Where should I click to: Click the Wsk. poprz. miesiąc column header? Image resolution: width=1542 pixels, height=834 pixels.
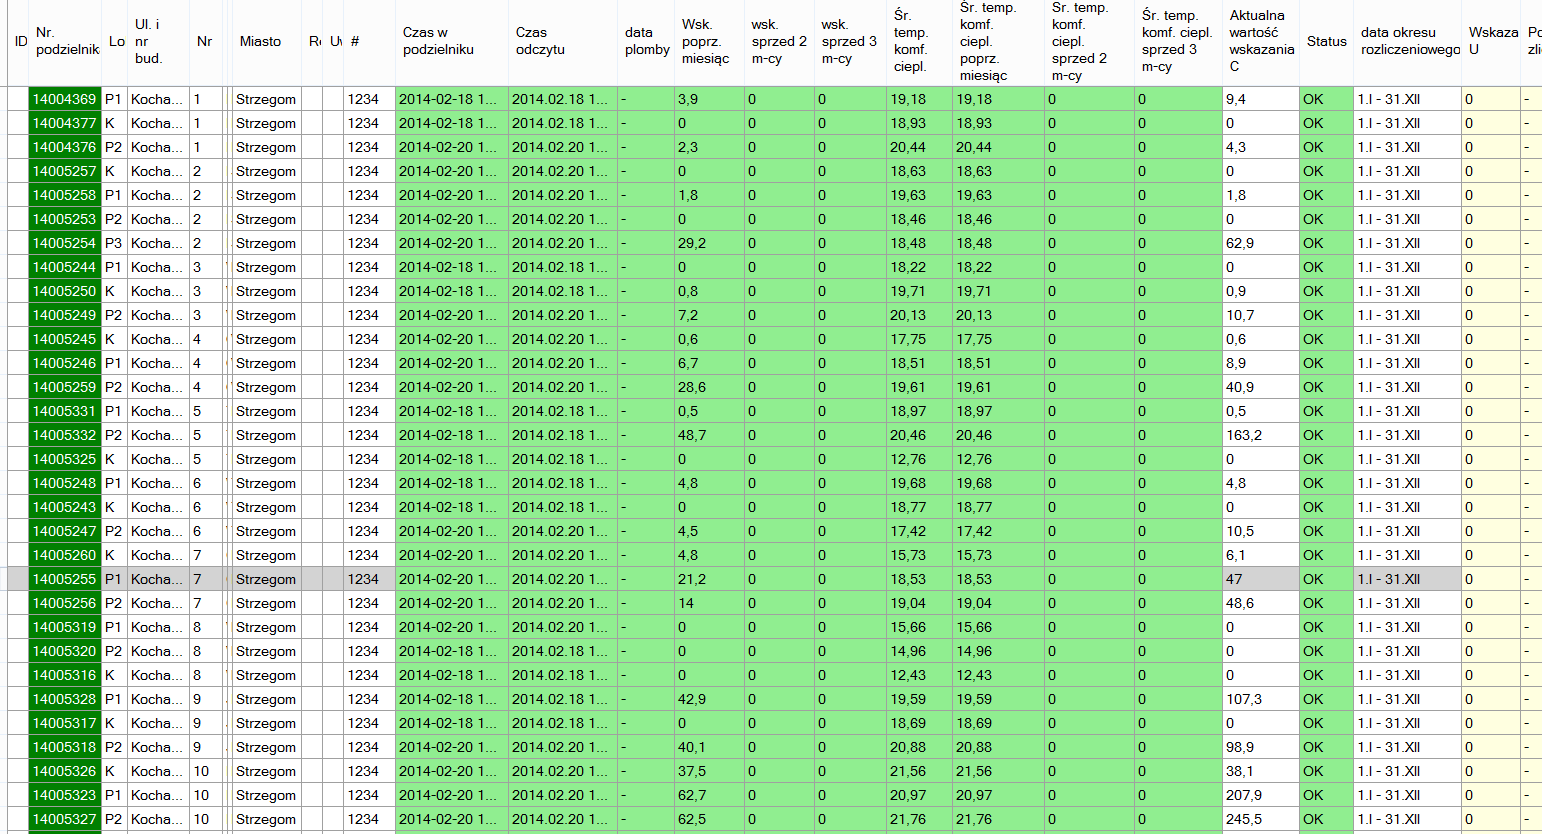pos(710,41)
